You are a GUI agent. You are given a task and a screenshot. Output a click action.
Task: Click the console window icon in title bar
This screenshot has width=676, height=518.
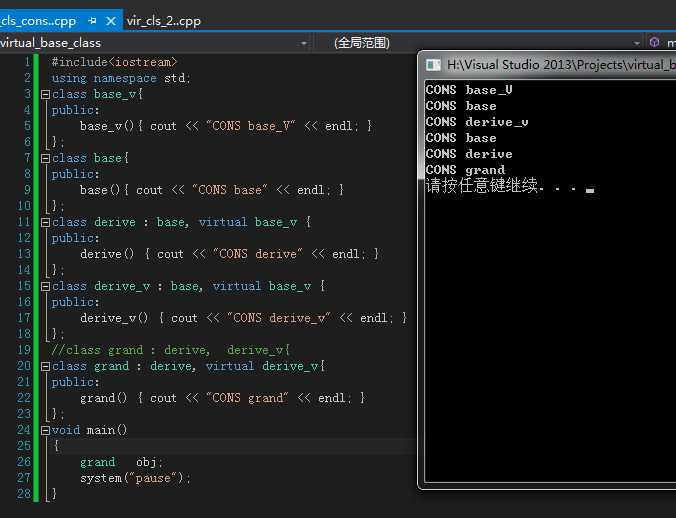pyautogui.click(x=433, y=65)
